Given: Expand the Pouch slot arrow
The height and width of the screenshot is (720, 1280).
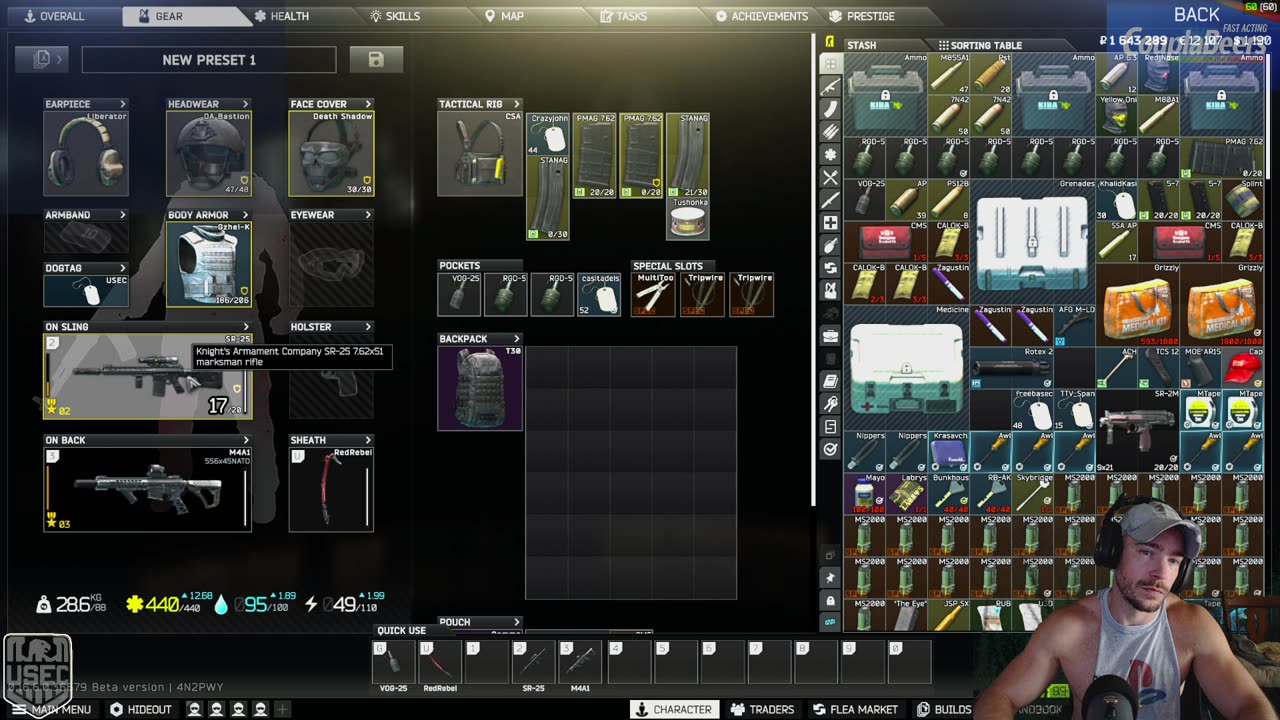Looking at the screenshot, I should 517,622.
